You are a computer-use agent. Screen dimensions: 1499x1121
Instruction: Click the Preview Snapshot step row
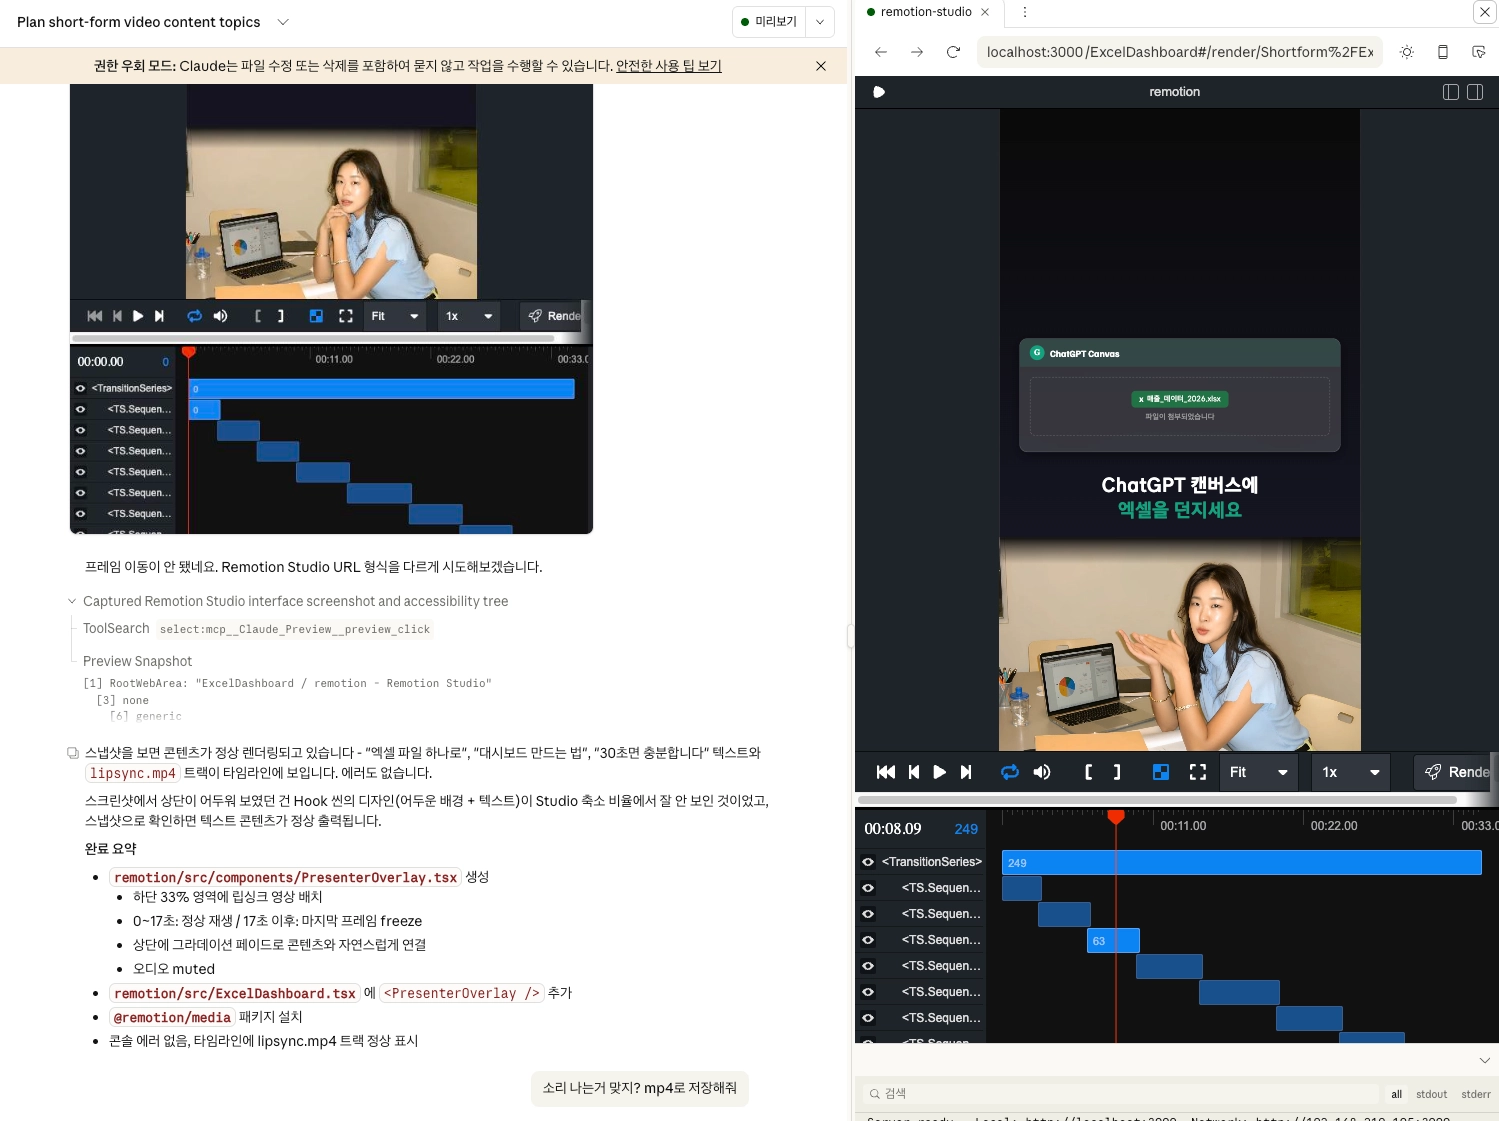coord(138,661)
